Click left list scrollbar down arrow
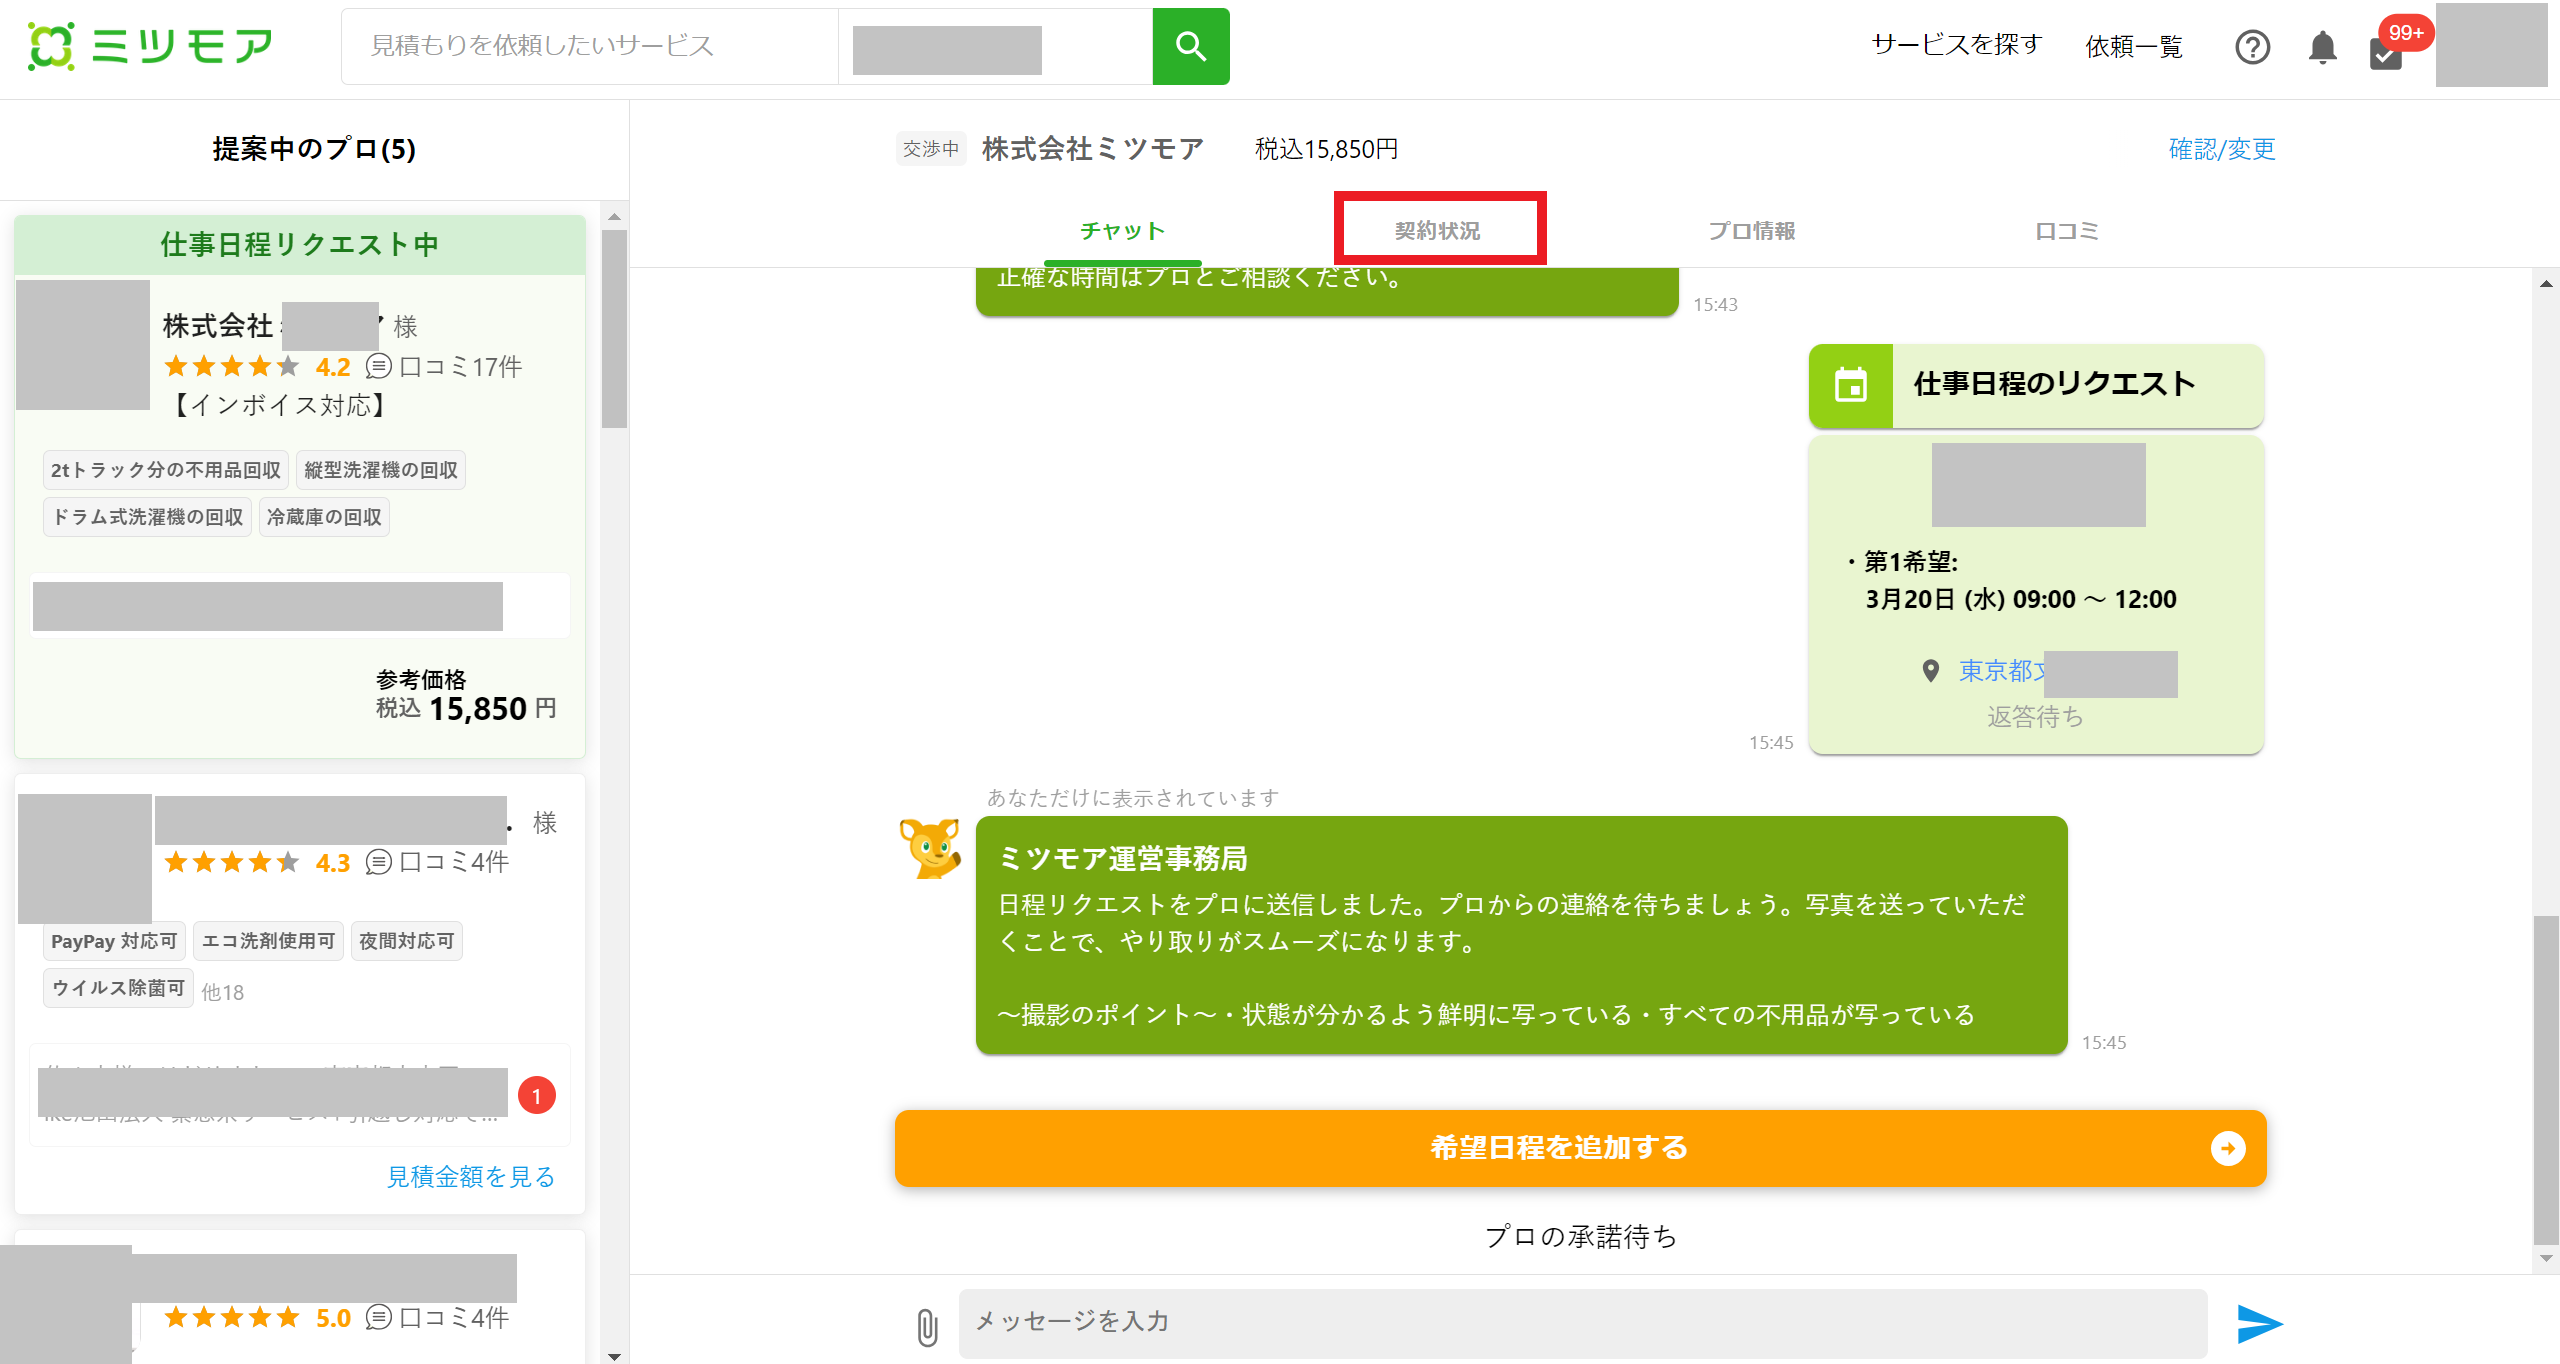This screenshot has width=2560, height=1364. point(614,1356)
